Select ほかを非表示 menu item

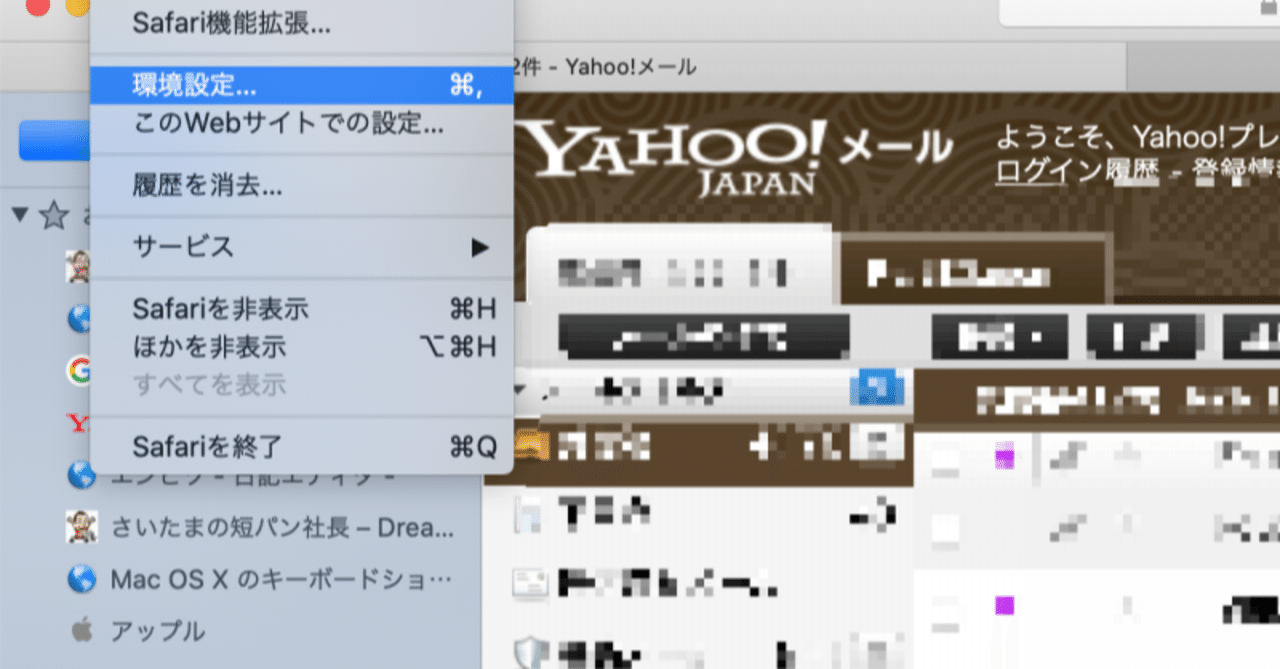301,347
